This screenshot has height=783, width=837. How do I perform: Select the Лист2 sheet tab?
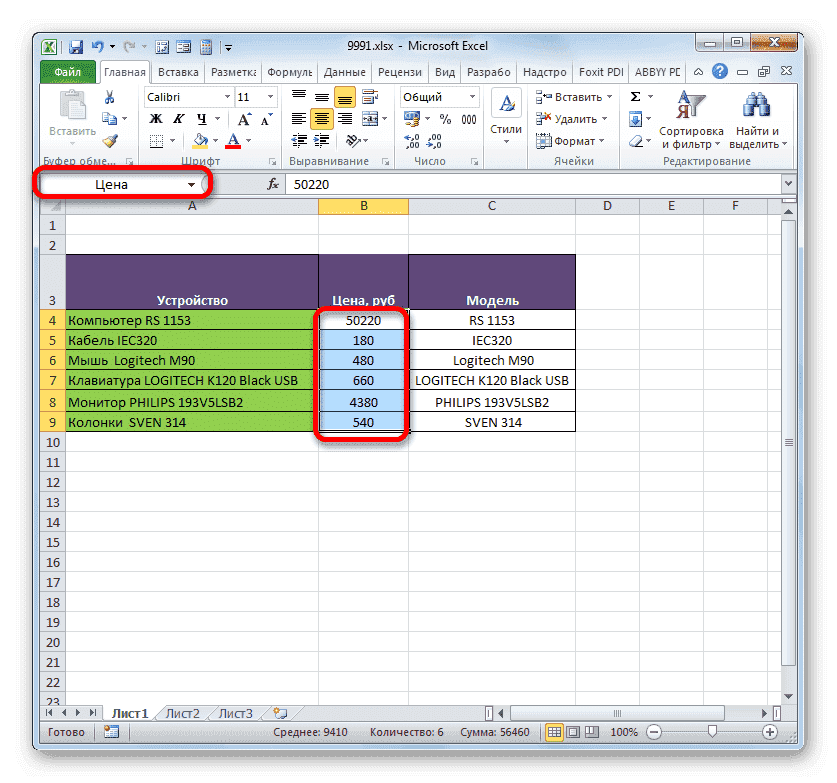(181, 713)
